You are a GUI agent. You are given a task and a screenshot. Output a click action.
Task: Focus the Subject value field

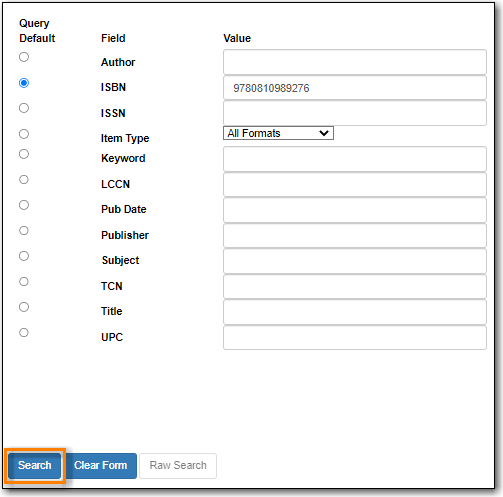click(355, 261)
